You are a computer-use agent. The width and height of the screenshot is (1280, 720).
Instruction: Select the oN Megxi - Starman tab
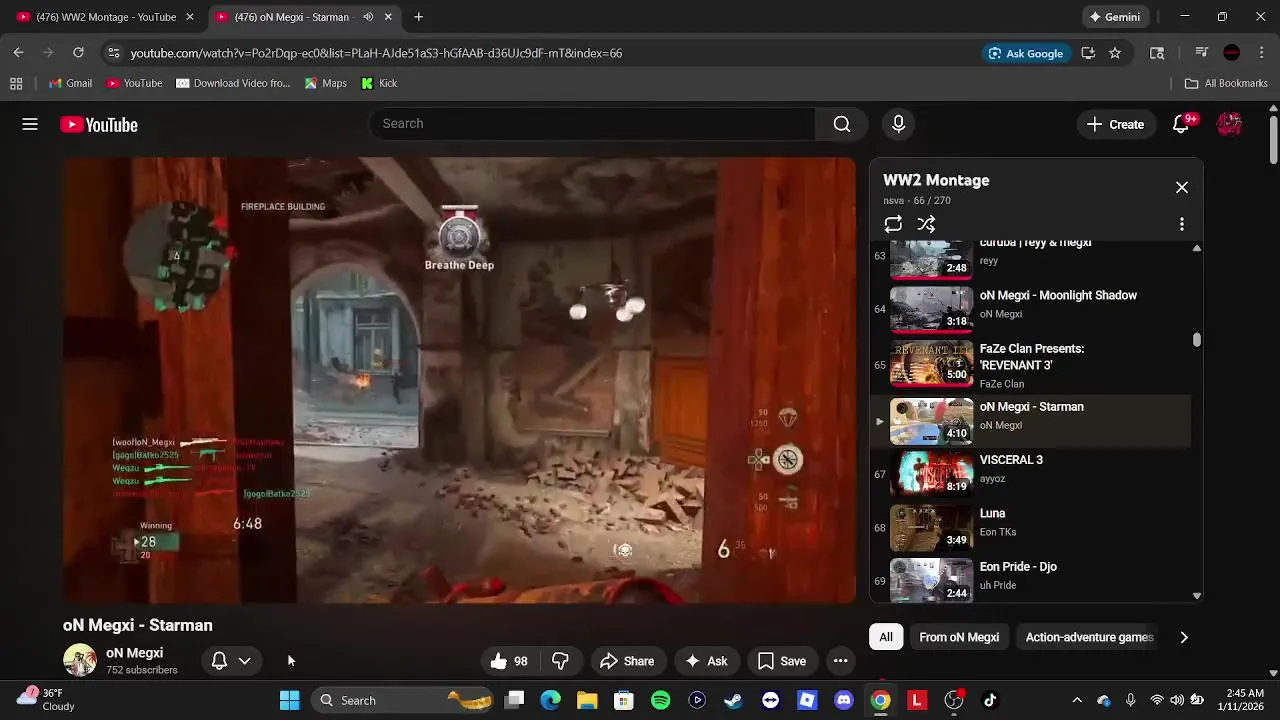tap(292, 17)
